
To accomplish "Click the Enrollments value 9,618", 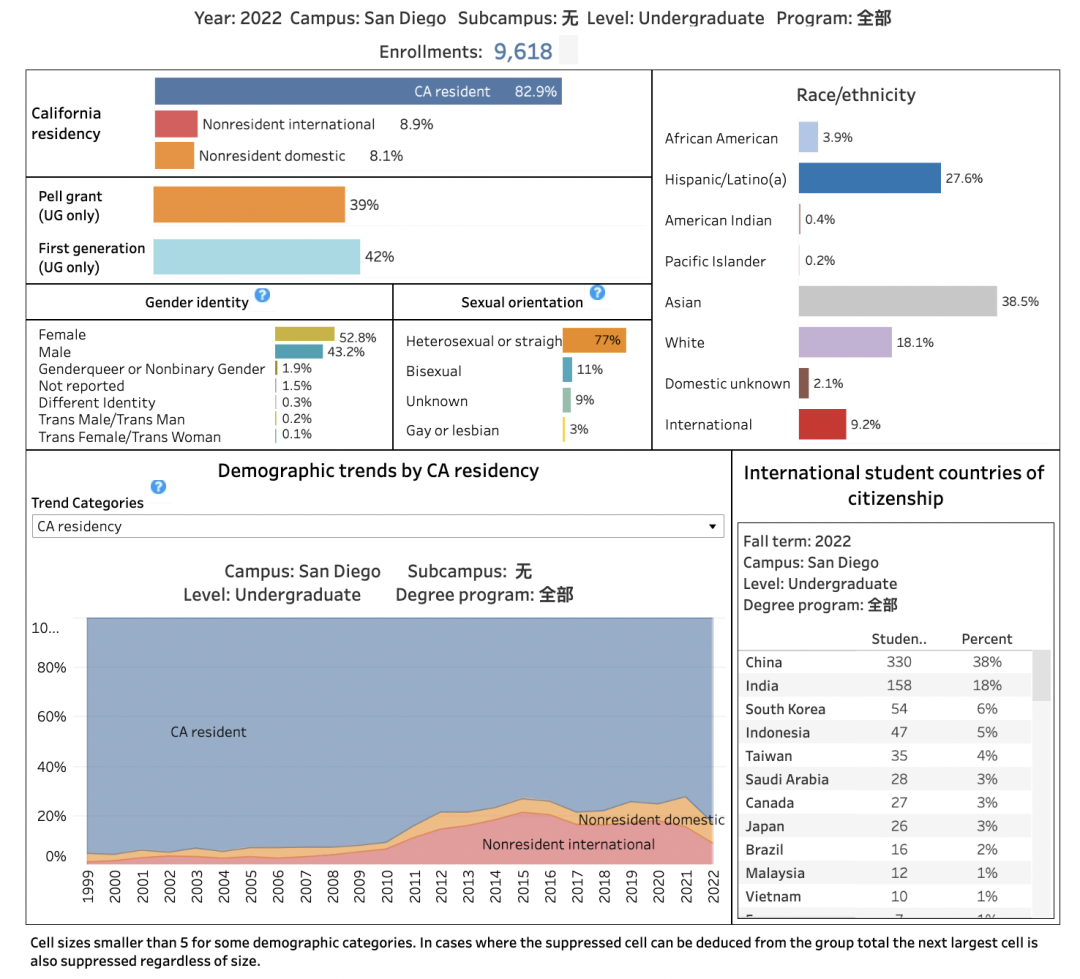I will [x=522, y=52].
